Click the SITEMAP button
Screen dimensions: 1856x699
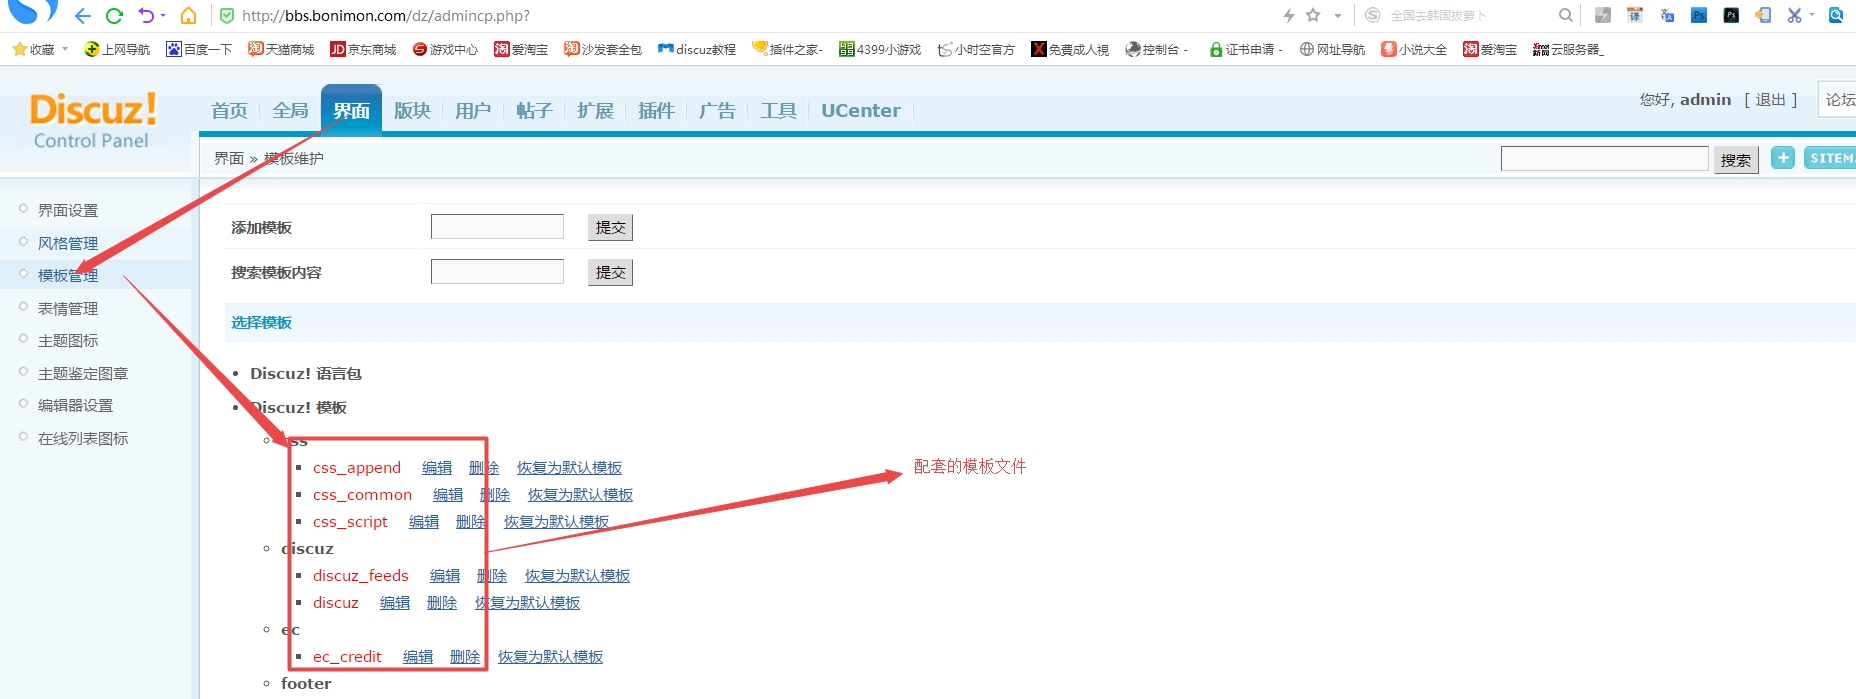1829,157
